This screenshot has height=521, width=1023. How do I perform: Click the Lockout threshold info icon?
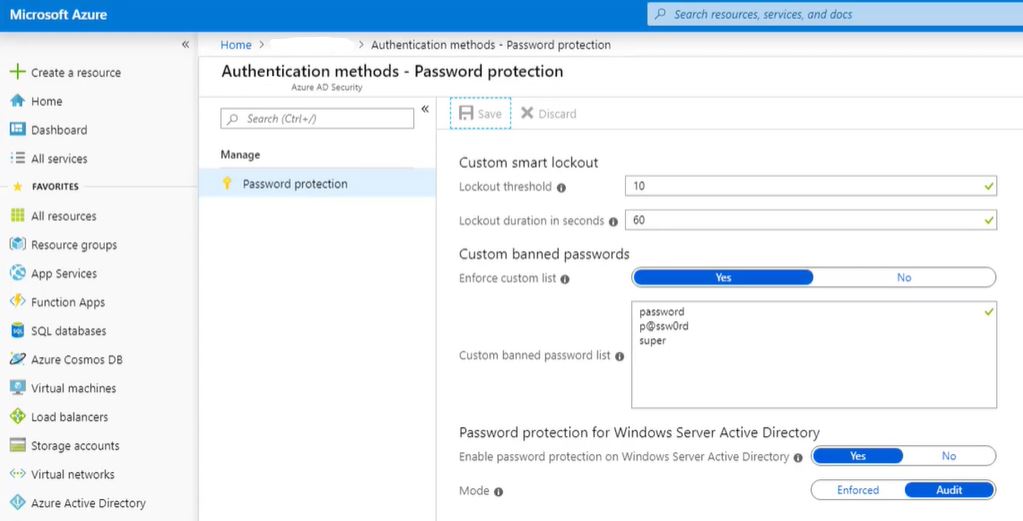[x=561, y=187]
